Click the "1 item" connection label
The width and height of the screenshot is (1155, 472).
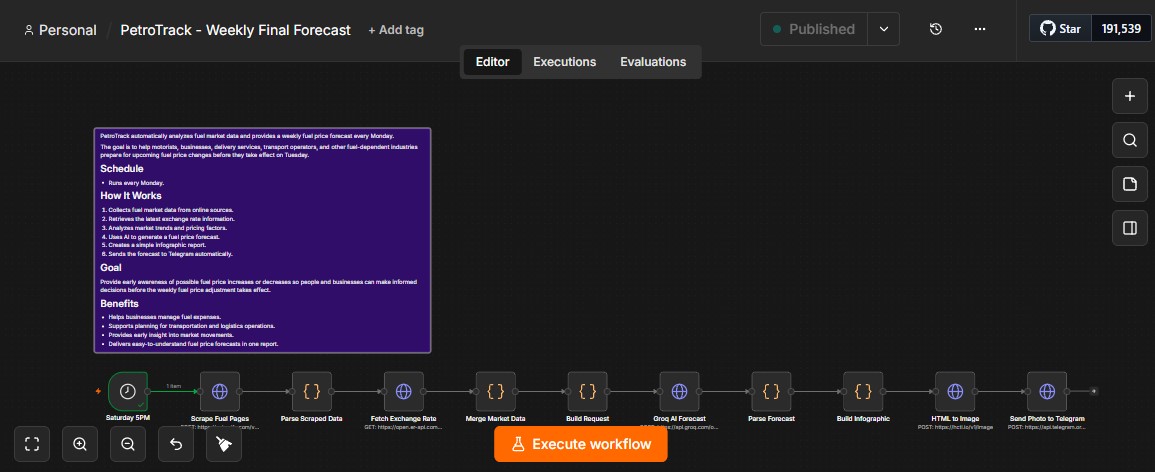pyautogui.click(x=173, y=386)
